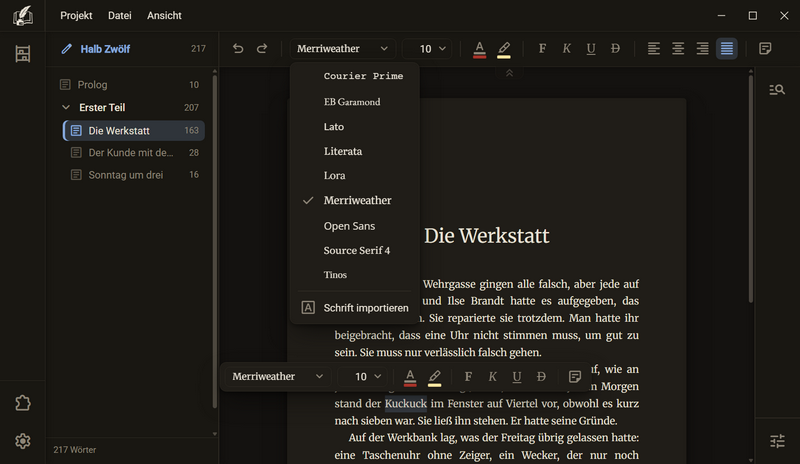The image size is (800, 464).
Task: Open the search panel icon on right
Action: (x=777, y=90)
